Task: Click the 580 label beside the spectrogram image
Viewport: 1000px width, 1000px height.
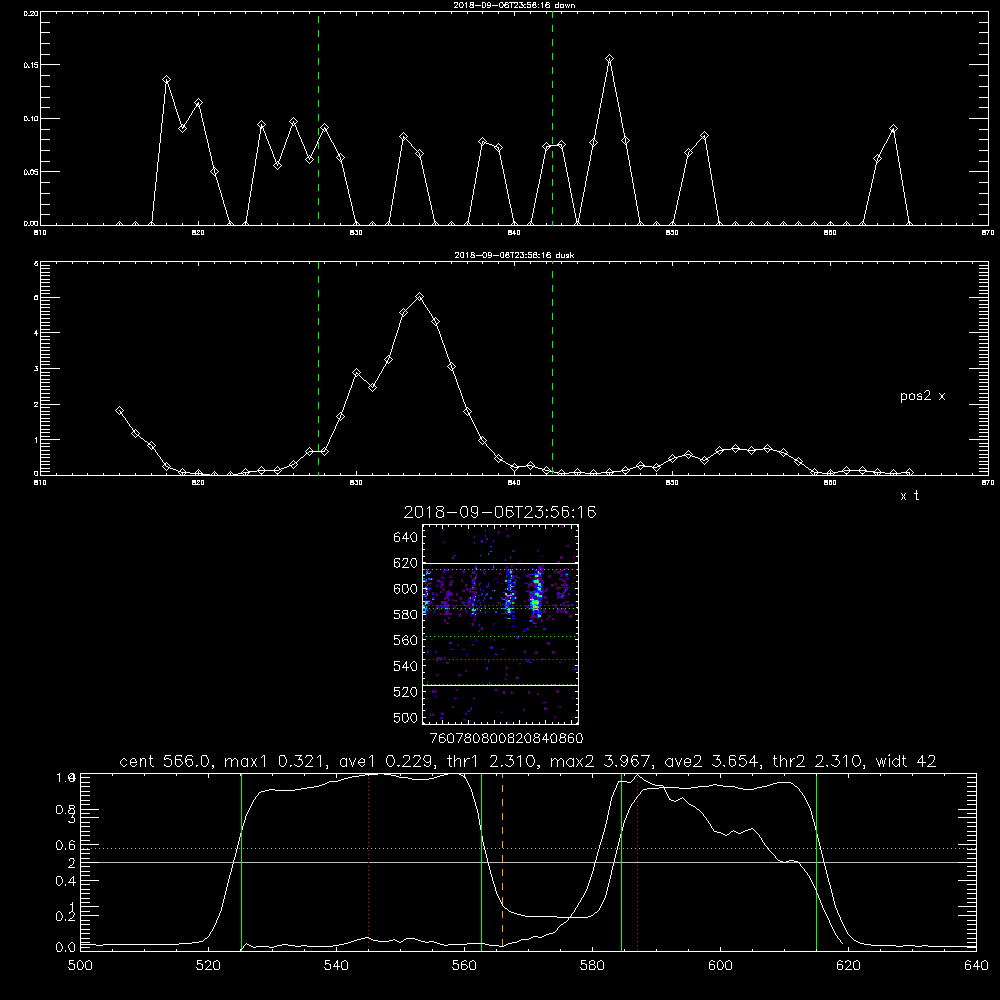Action: (406, 614)
